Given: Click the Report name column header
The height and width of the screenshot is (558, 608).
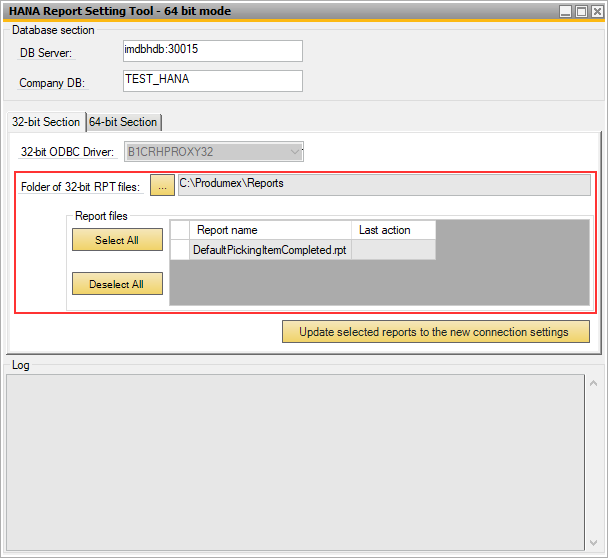Looking at the screenshot, I should point(269,230).
